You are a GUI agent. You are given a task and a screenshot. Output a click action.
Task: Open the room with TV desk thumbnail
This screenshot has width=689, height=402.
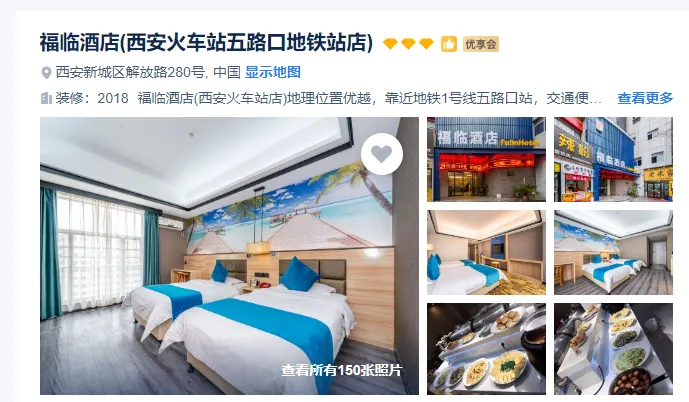click(x=486, y=253)
